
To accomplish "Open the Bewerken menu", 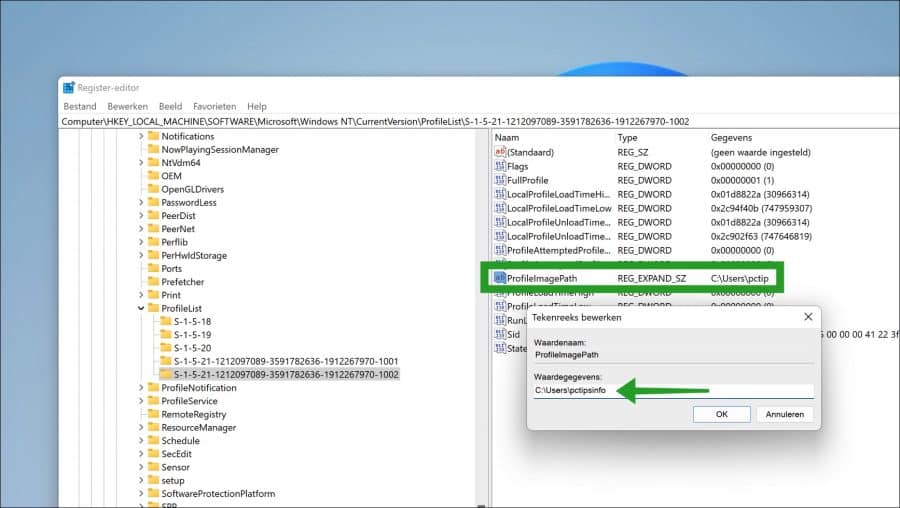I will point(127,106).
